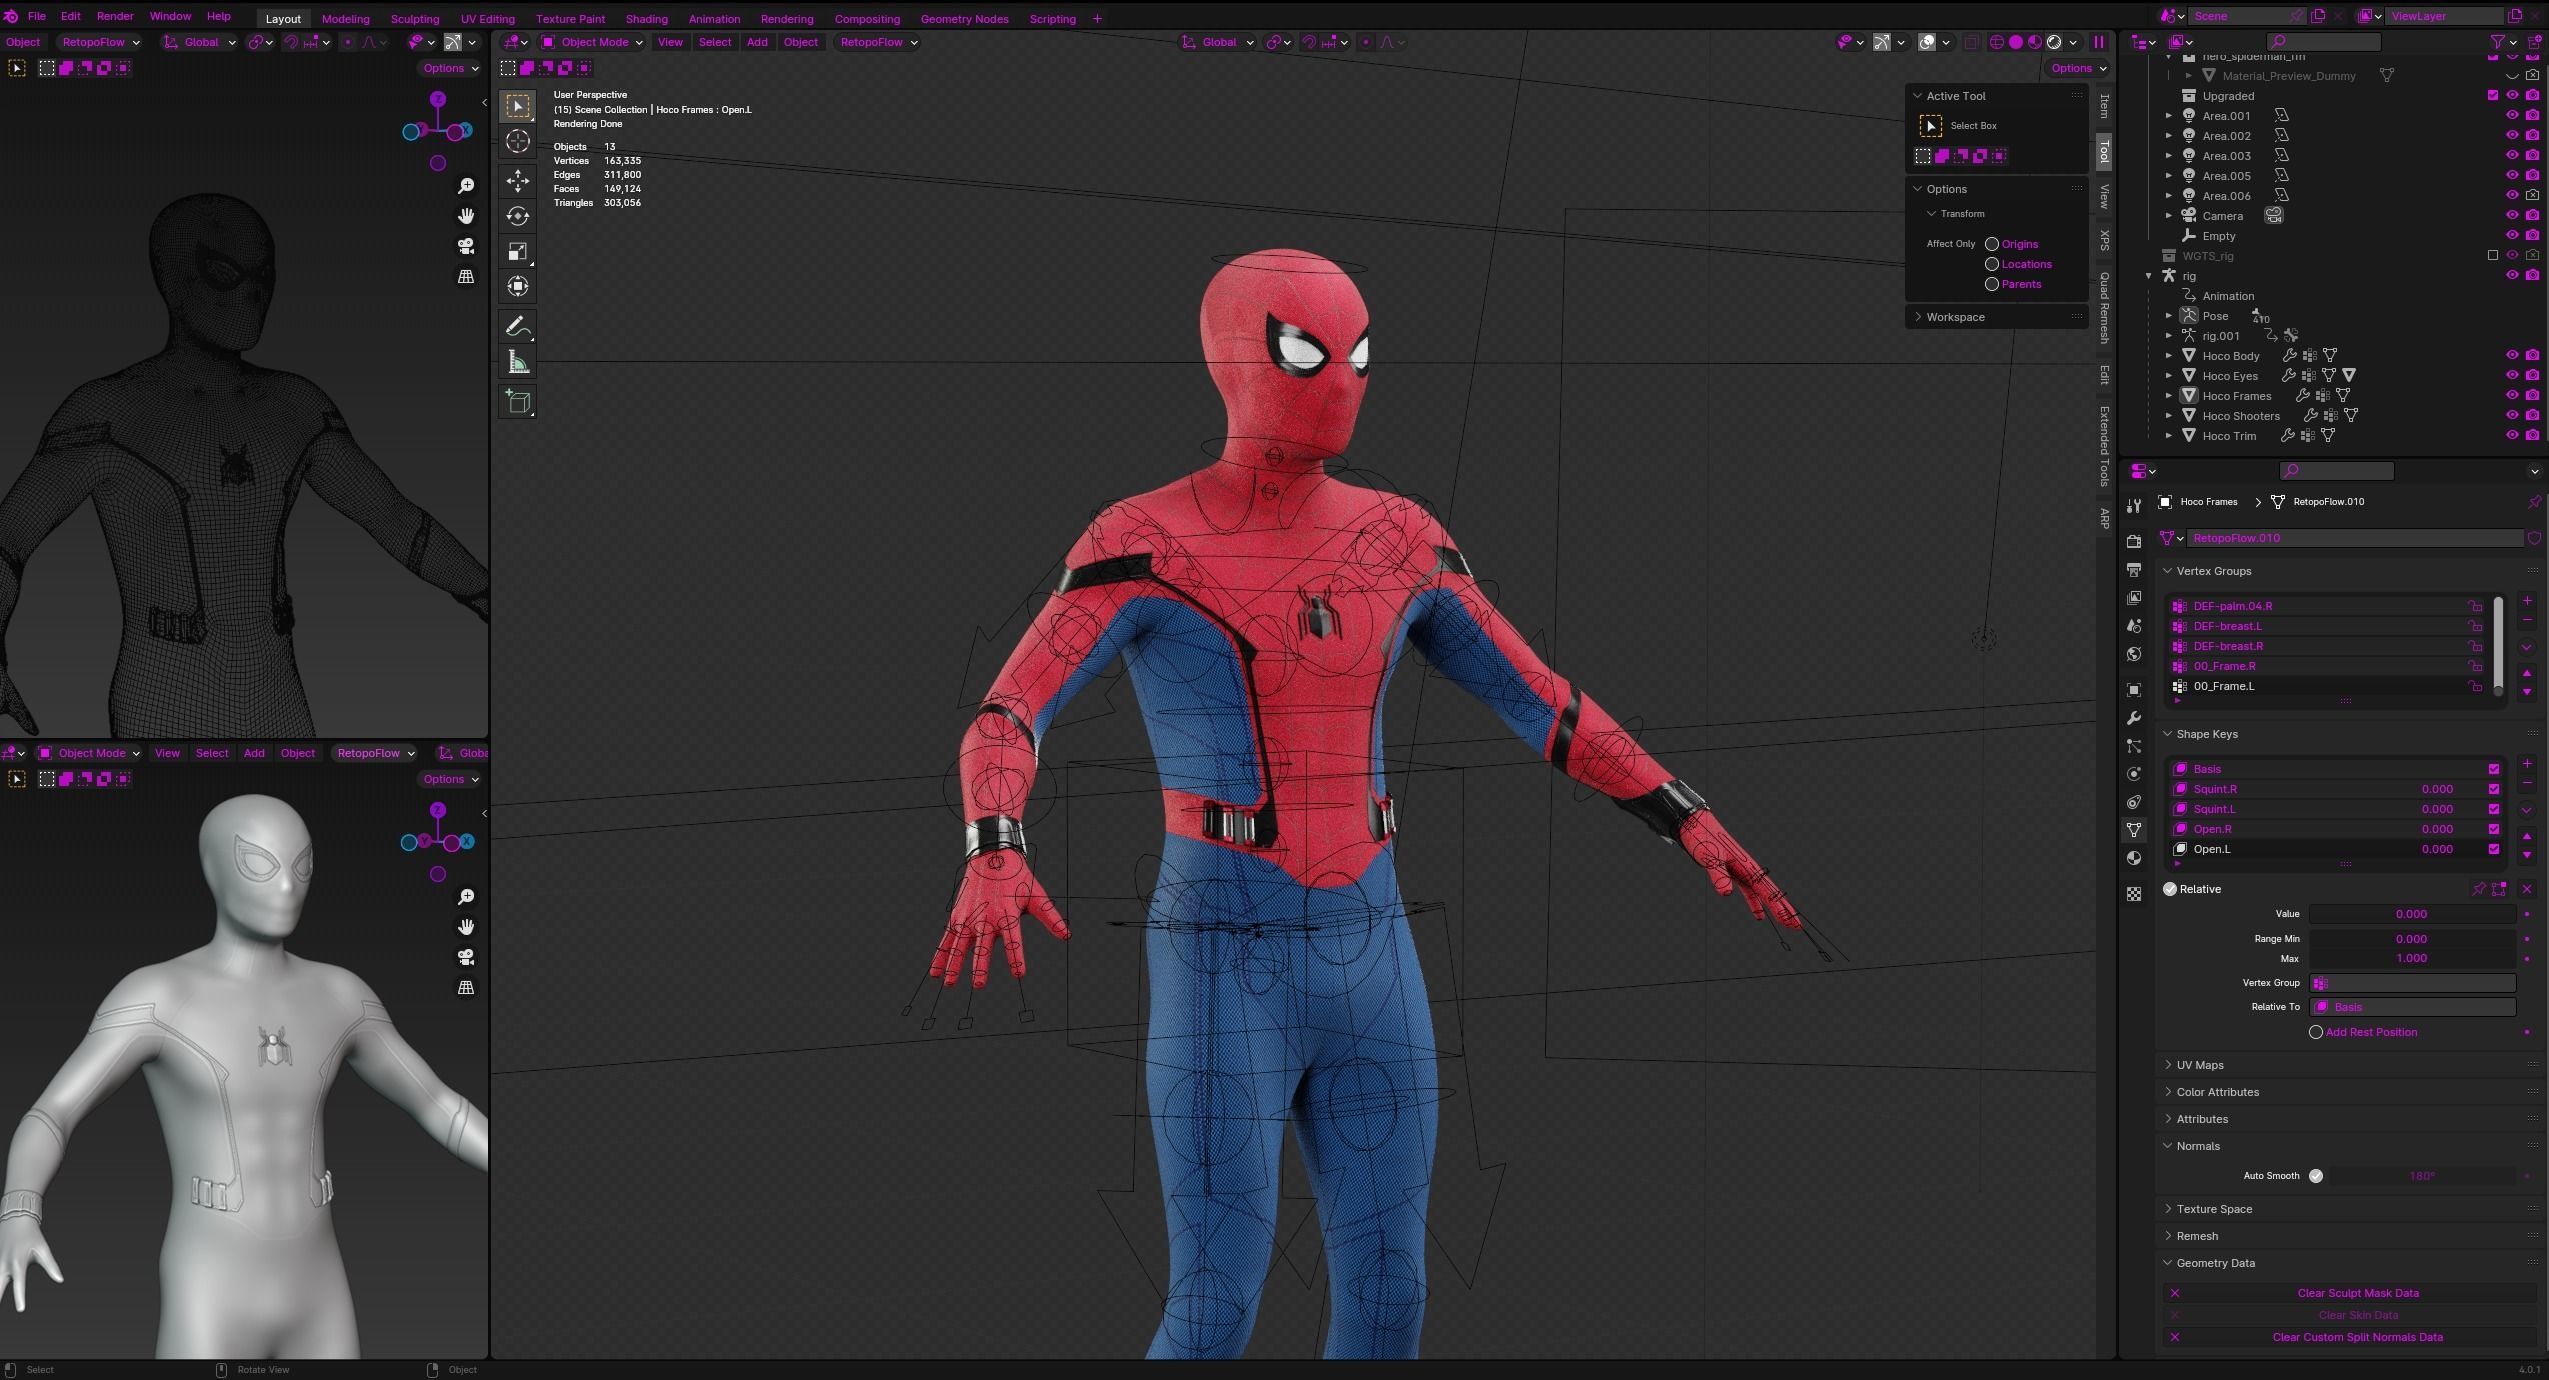The image size is (2549, 1380).
Task: Open the World properties globe icon
Action: point(2134,654)
